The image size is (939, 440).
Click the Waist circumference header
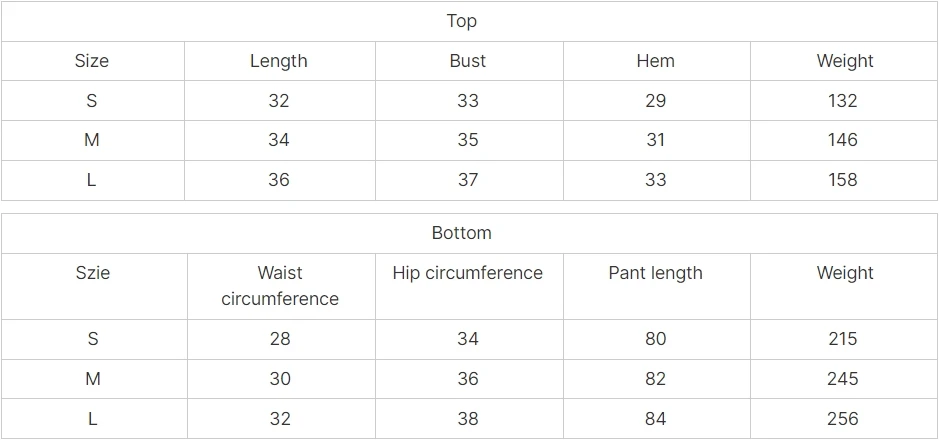click(280, 286)
